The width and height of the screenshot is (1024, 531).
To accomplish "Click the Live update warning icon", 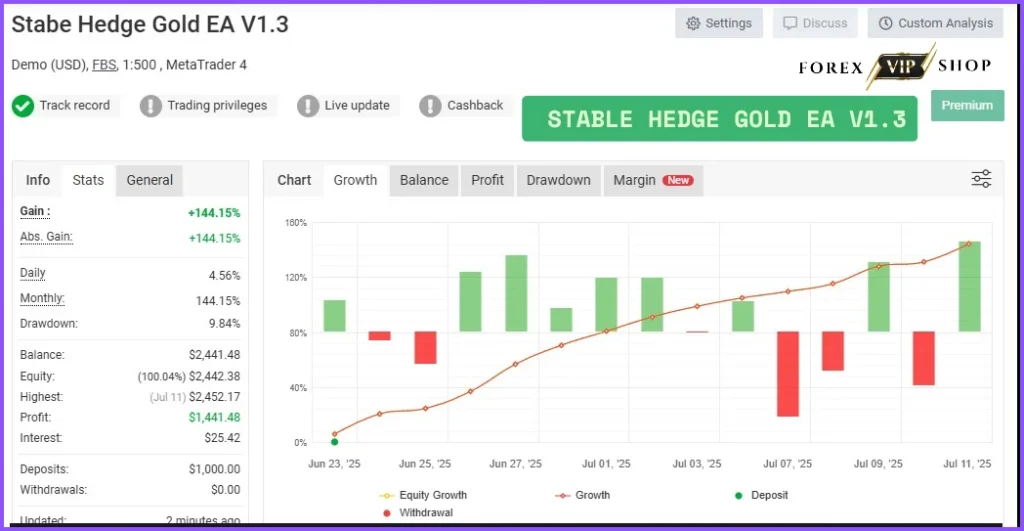I will point(308,106).
